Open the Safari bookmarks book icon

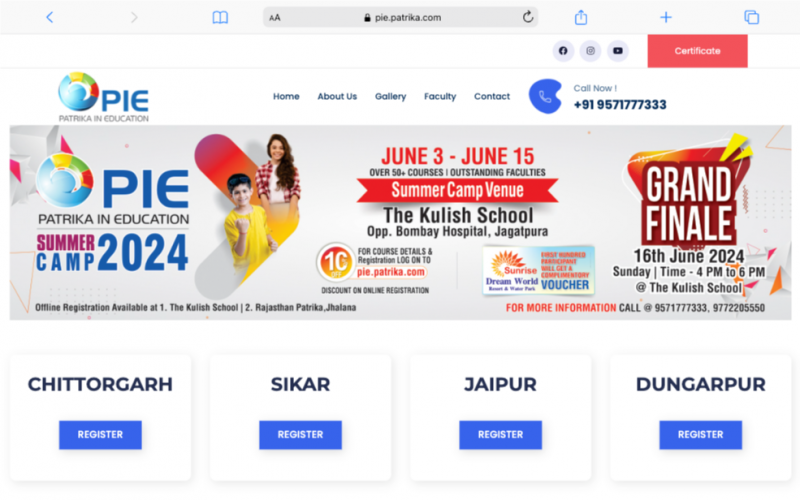[220, 18]
